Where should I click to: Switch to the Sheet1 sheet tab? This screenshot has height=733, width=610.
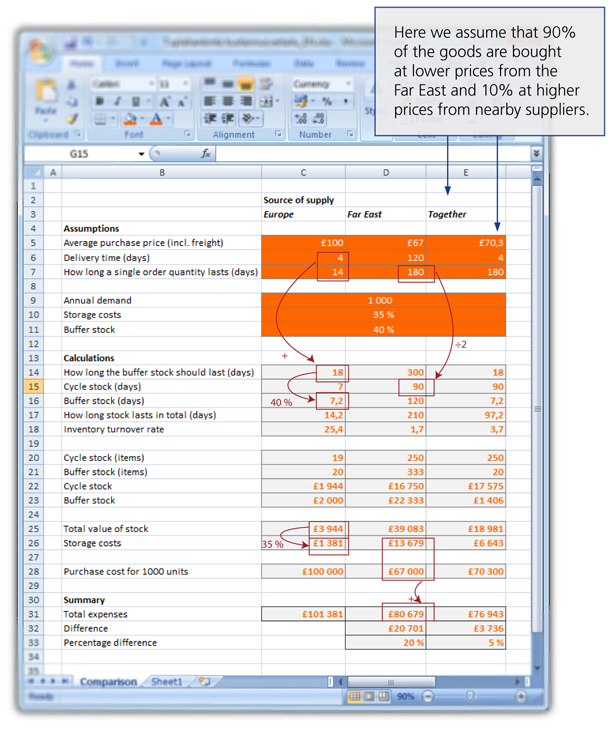click(166, 682)
